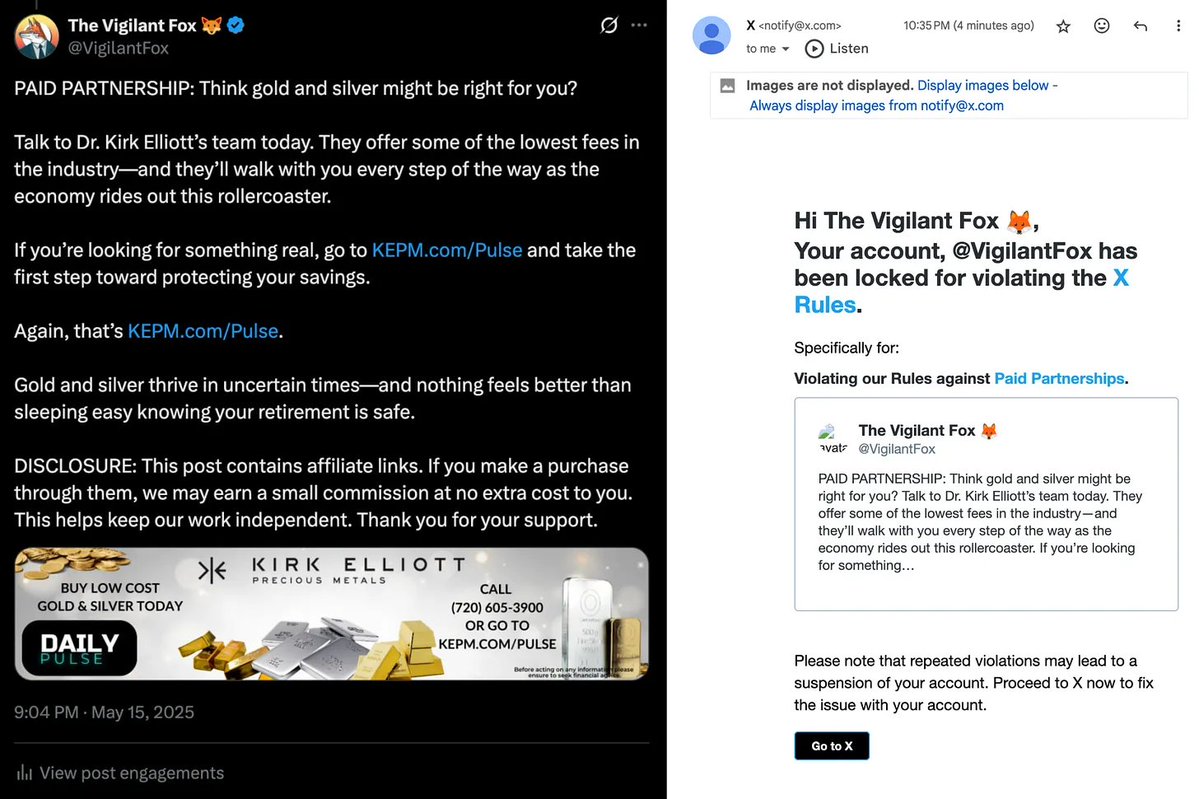
Task: Open the first KEPM.com/Pulse link
Action: point(447,250)
